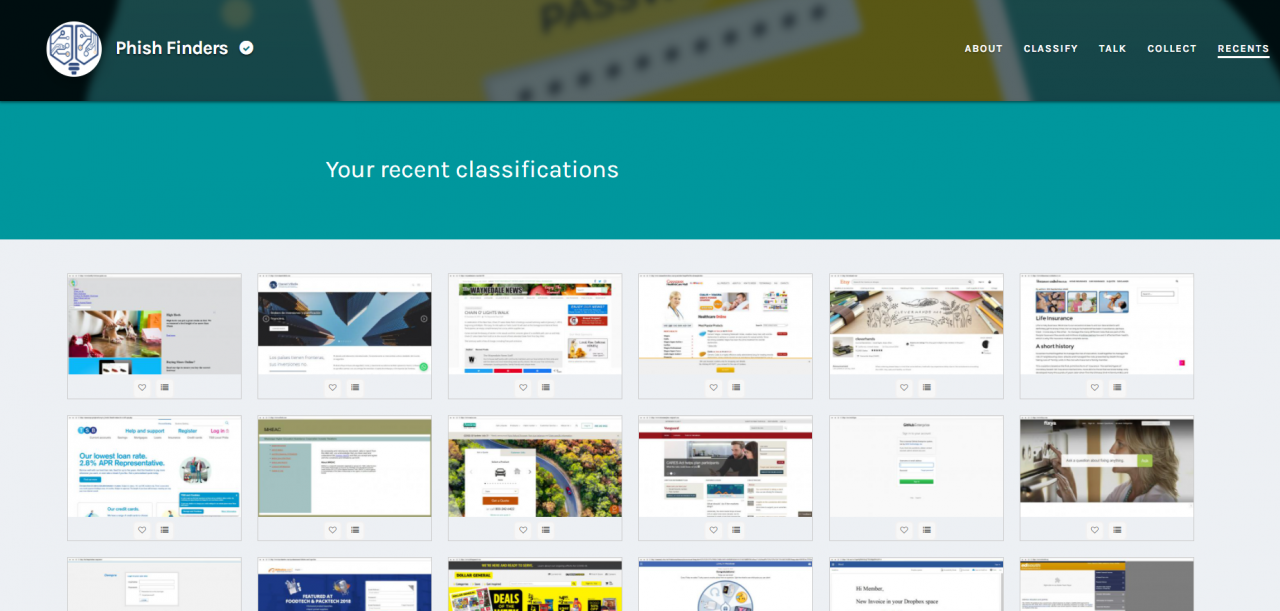Add the woman drinking page to a collection
This screenshot has width=1280, height=611.
[1117, 530]
